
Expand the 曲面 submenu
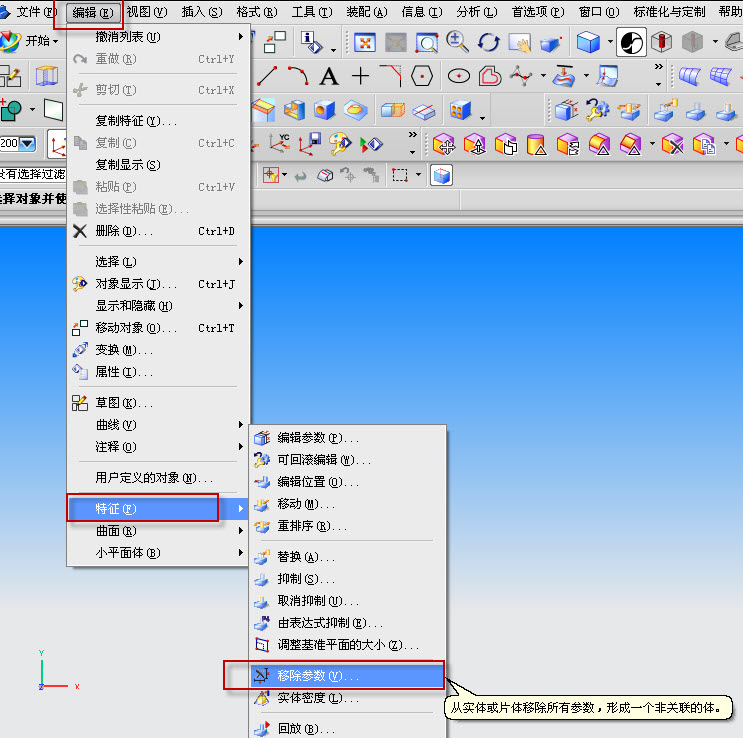(x=158, y=531)
